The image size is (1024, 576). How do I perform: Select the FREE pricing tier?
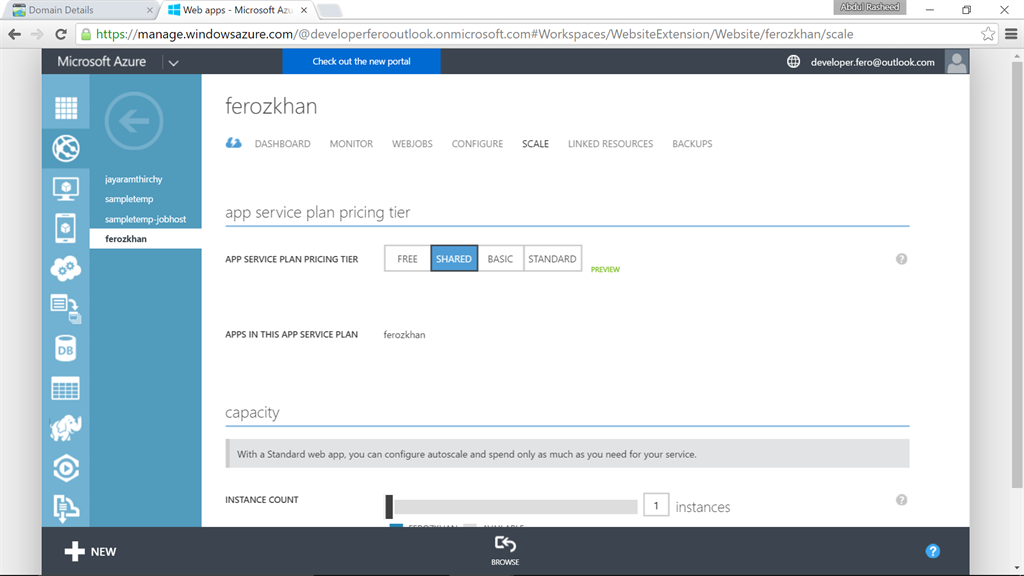click(408, 259)
